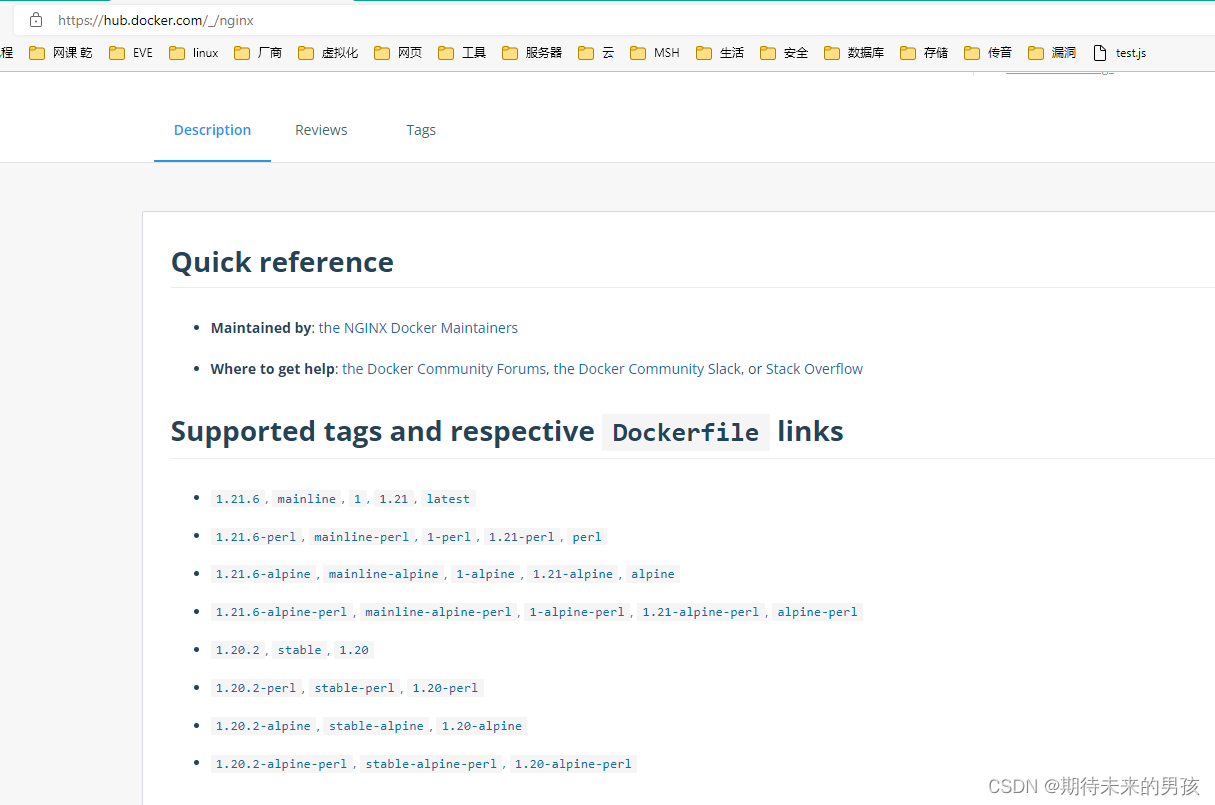The width and height of the screenshot is (1215, 805).
Task: Open the 云 bookmark folder
Action: click(596, 53)
